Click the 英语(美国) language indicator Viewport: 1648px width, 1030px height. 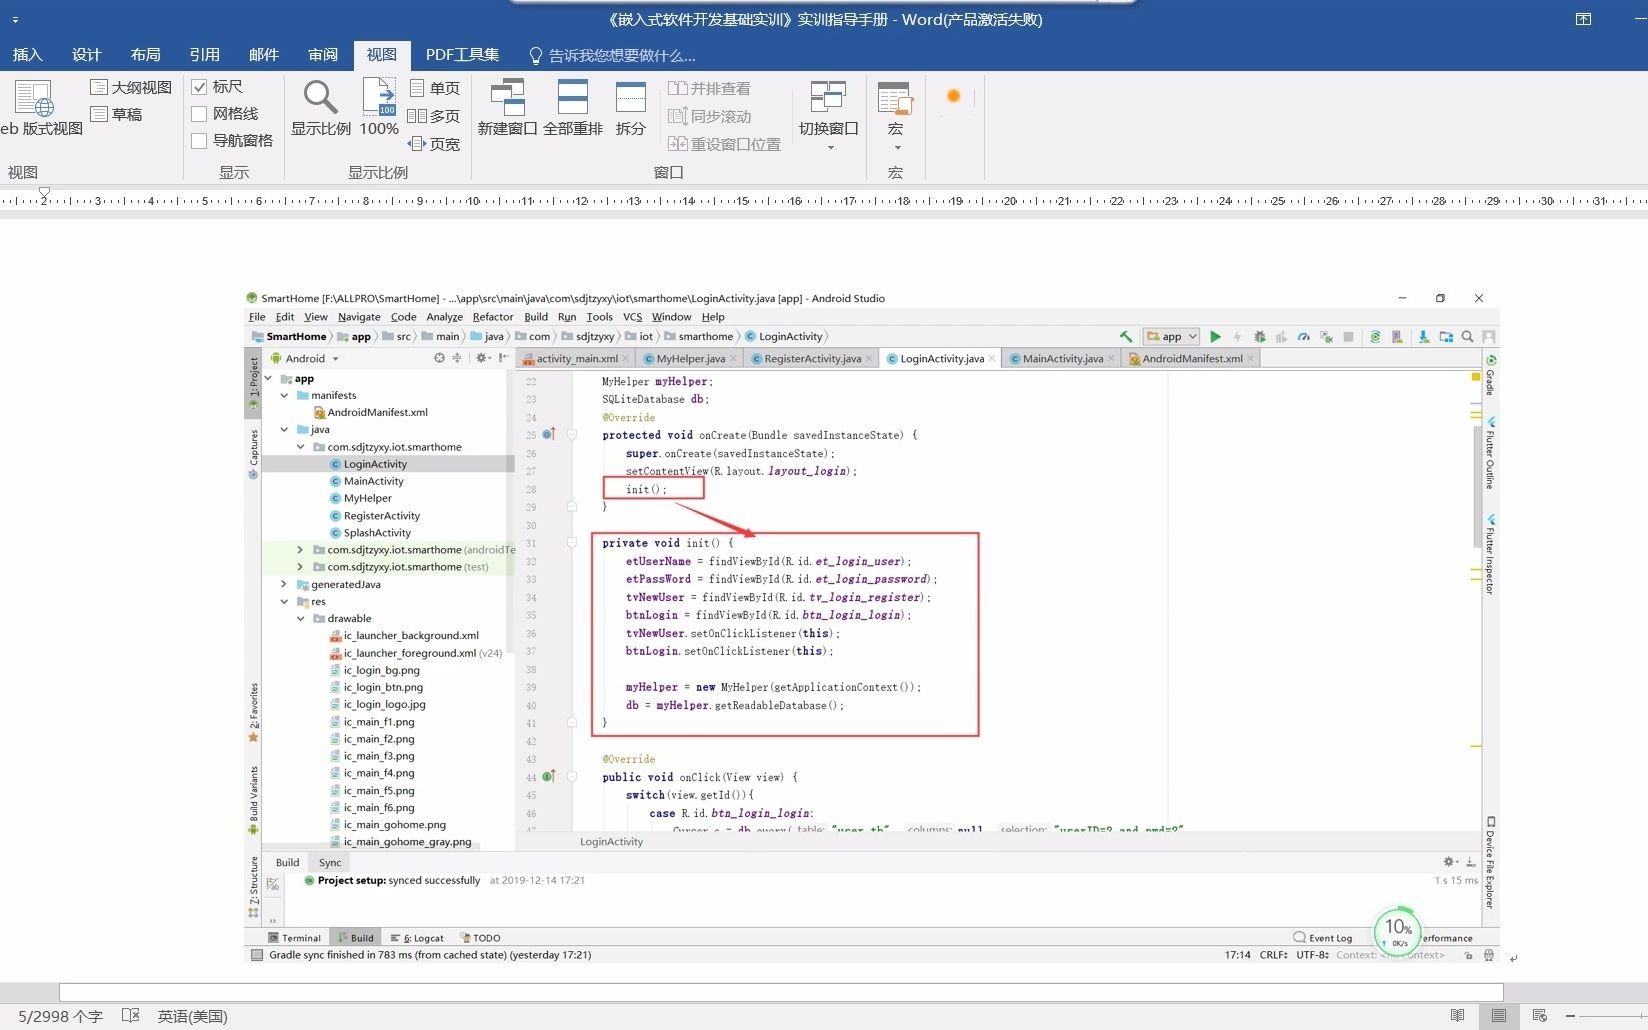tap(192, 1016)
